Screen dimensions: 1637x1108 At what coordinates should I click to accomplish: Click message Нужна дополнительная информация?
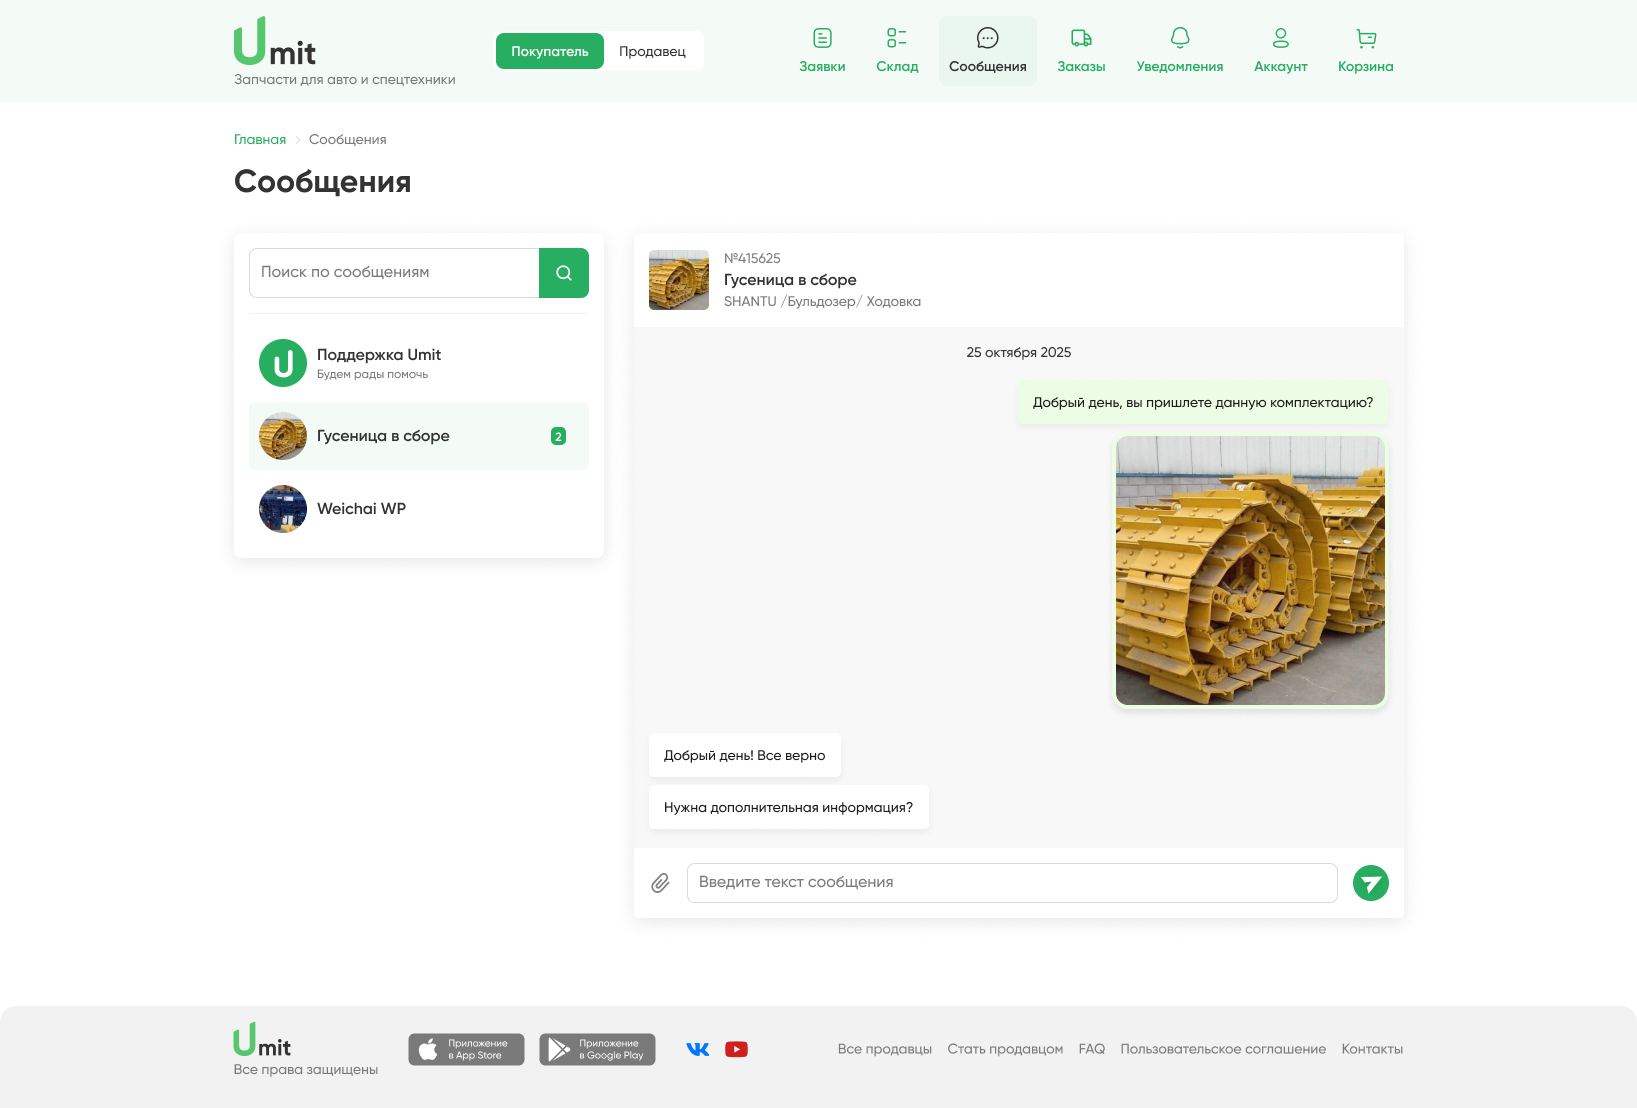coord(789,807)
